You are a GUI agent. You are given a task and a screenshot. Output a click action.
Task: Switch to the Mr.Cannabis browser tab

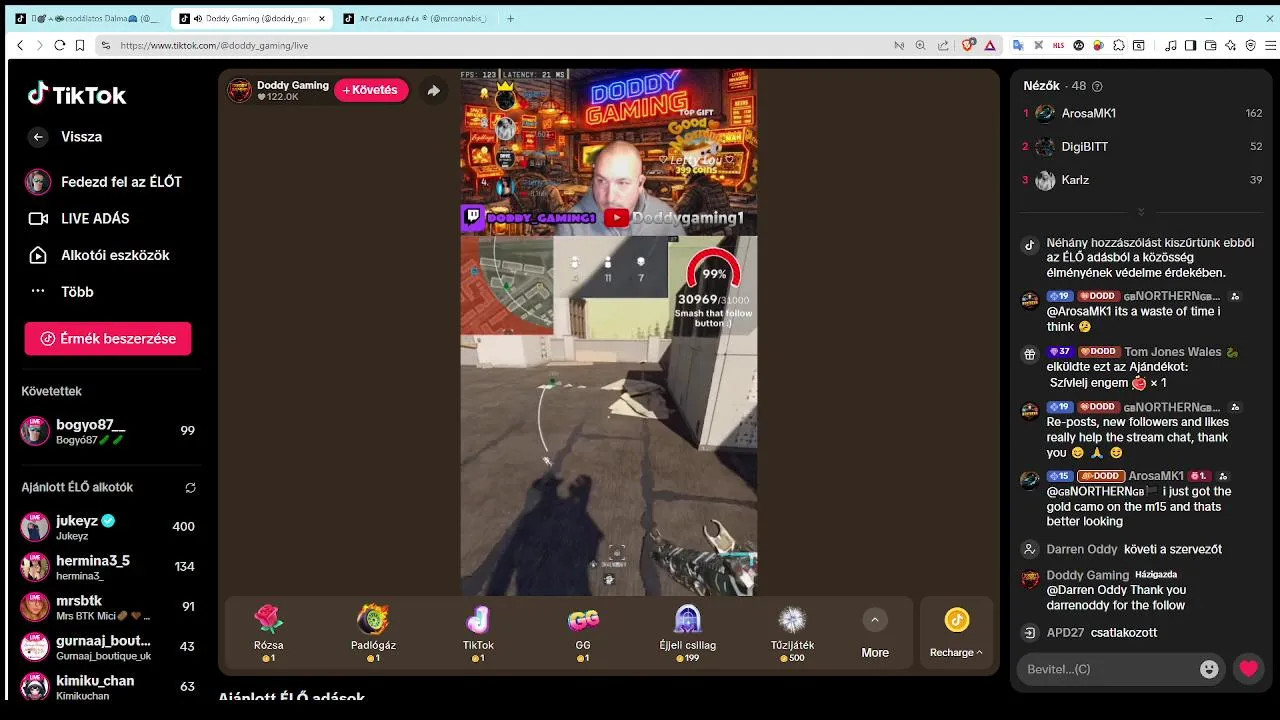click(x=414, y=18)
